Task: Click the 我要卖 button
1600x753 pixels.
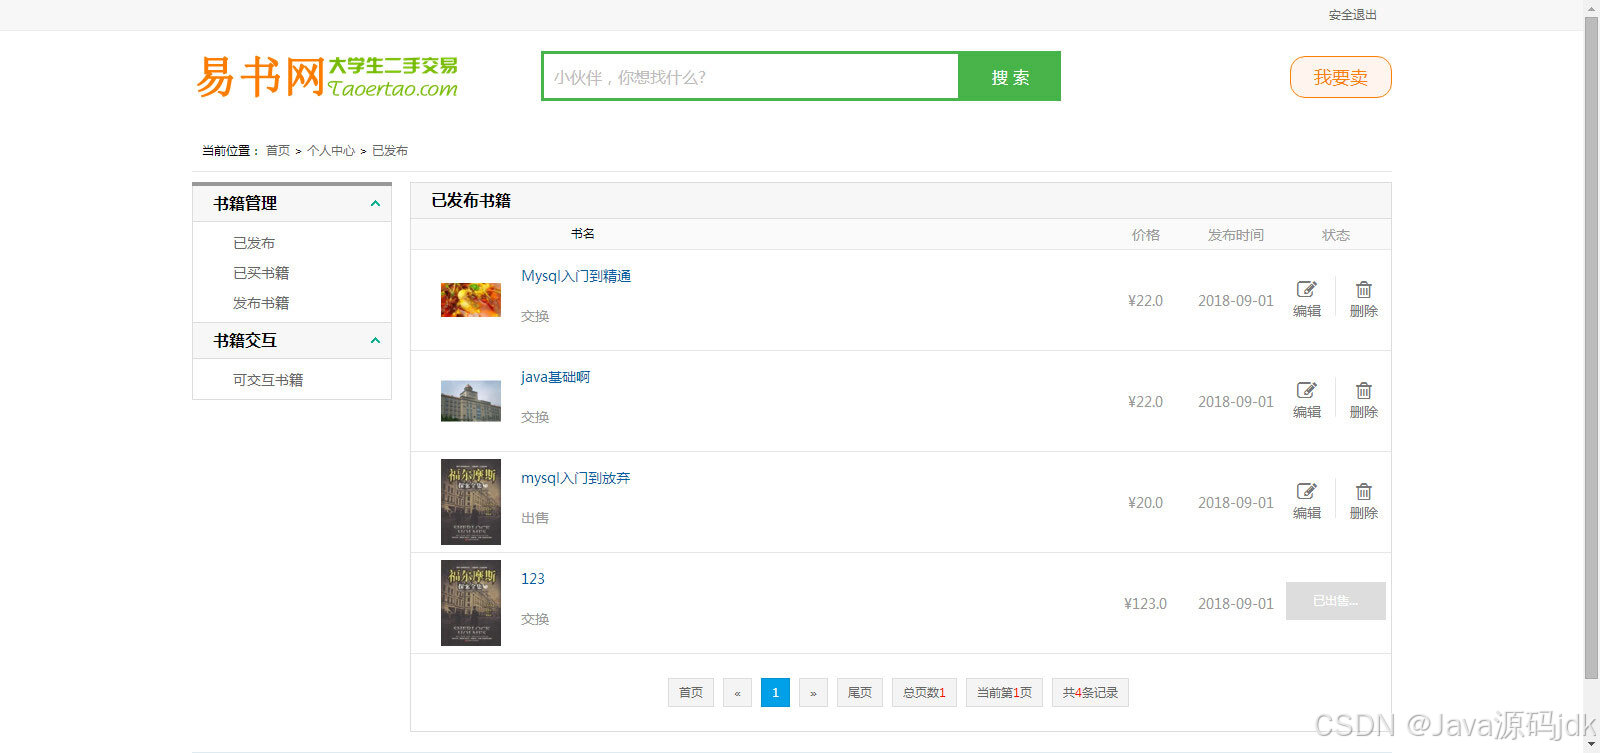Action: tap(1340, 77)
